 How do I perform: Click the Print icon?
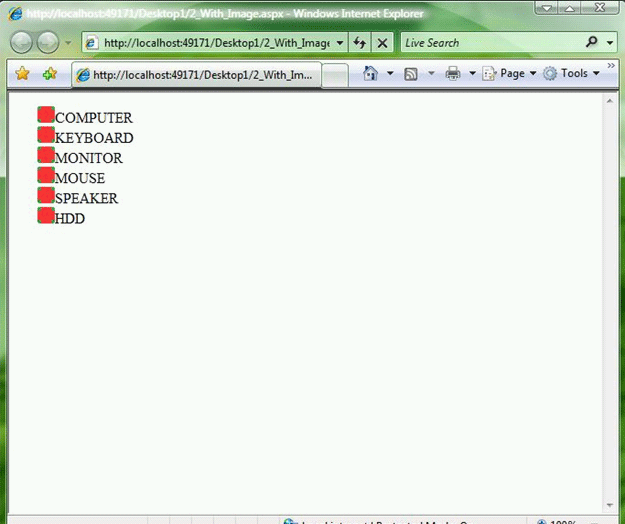[453, 74]
